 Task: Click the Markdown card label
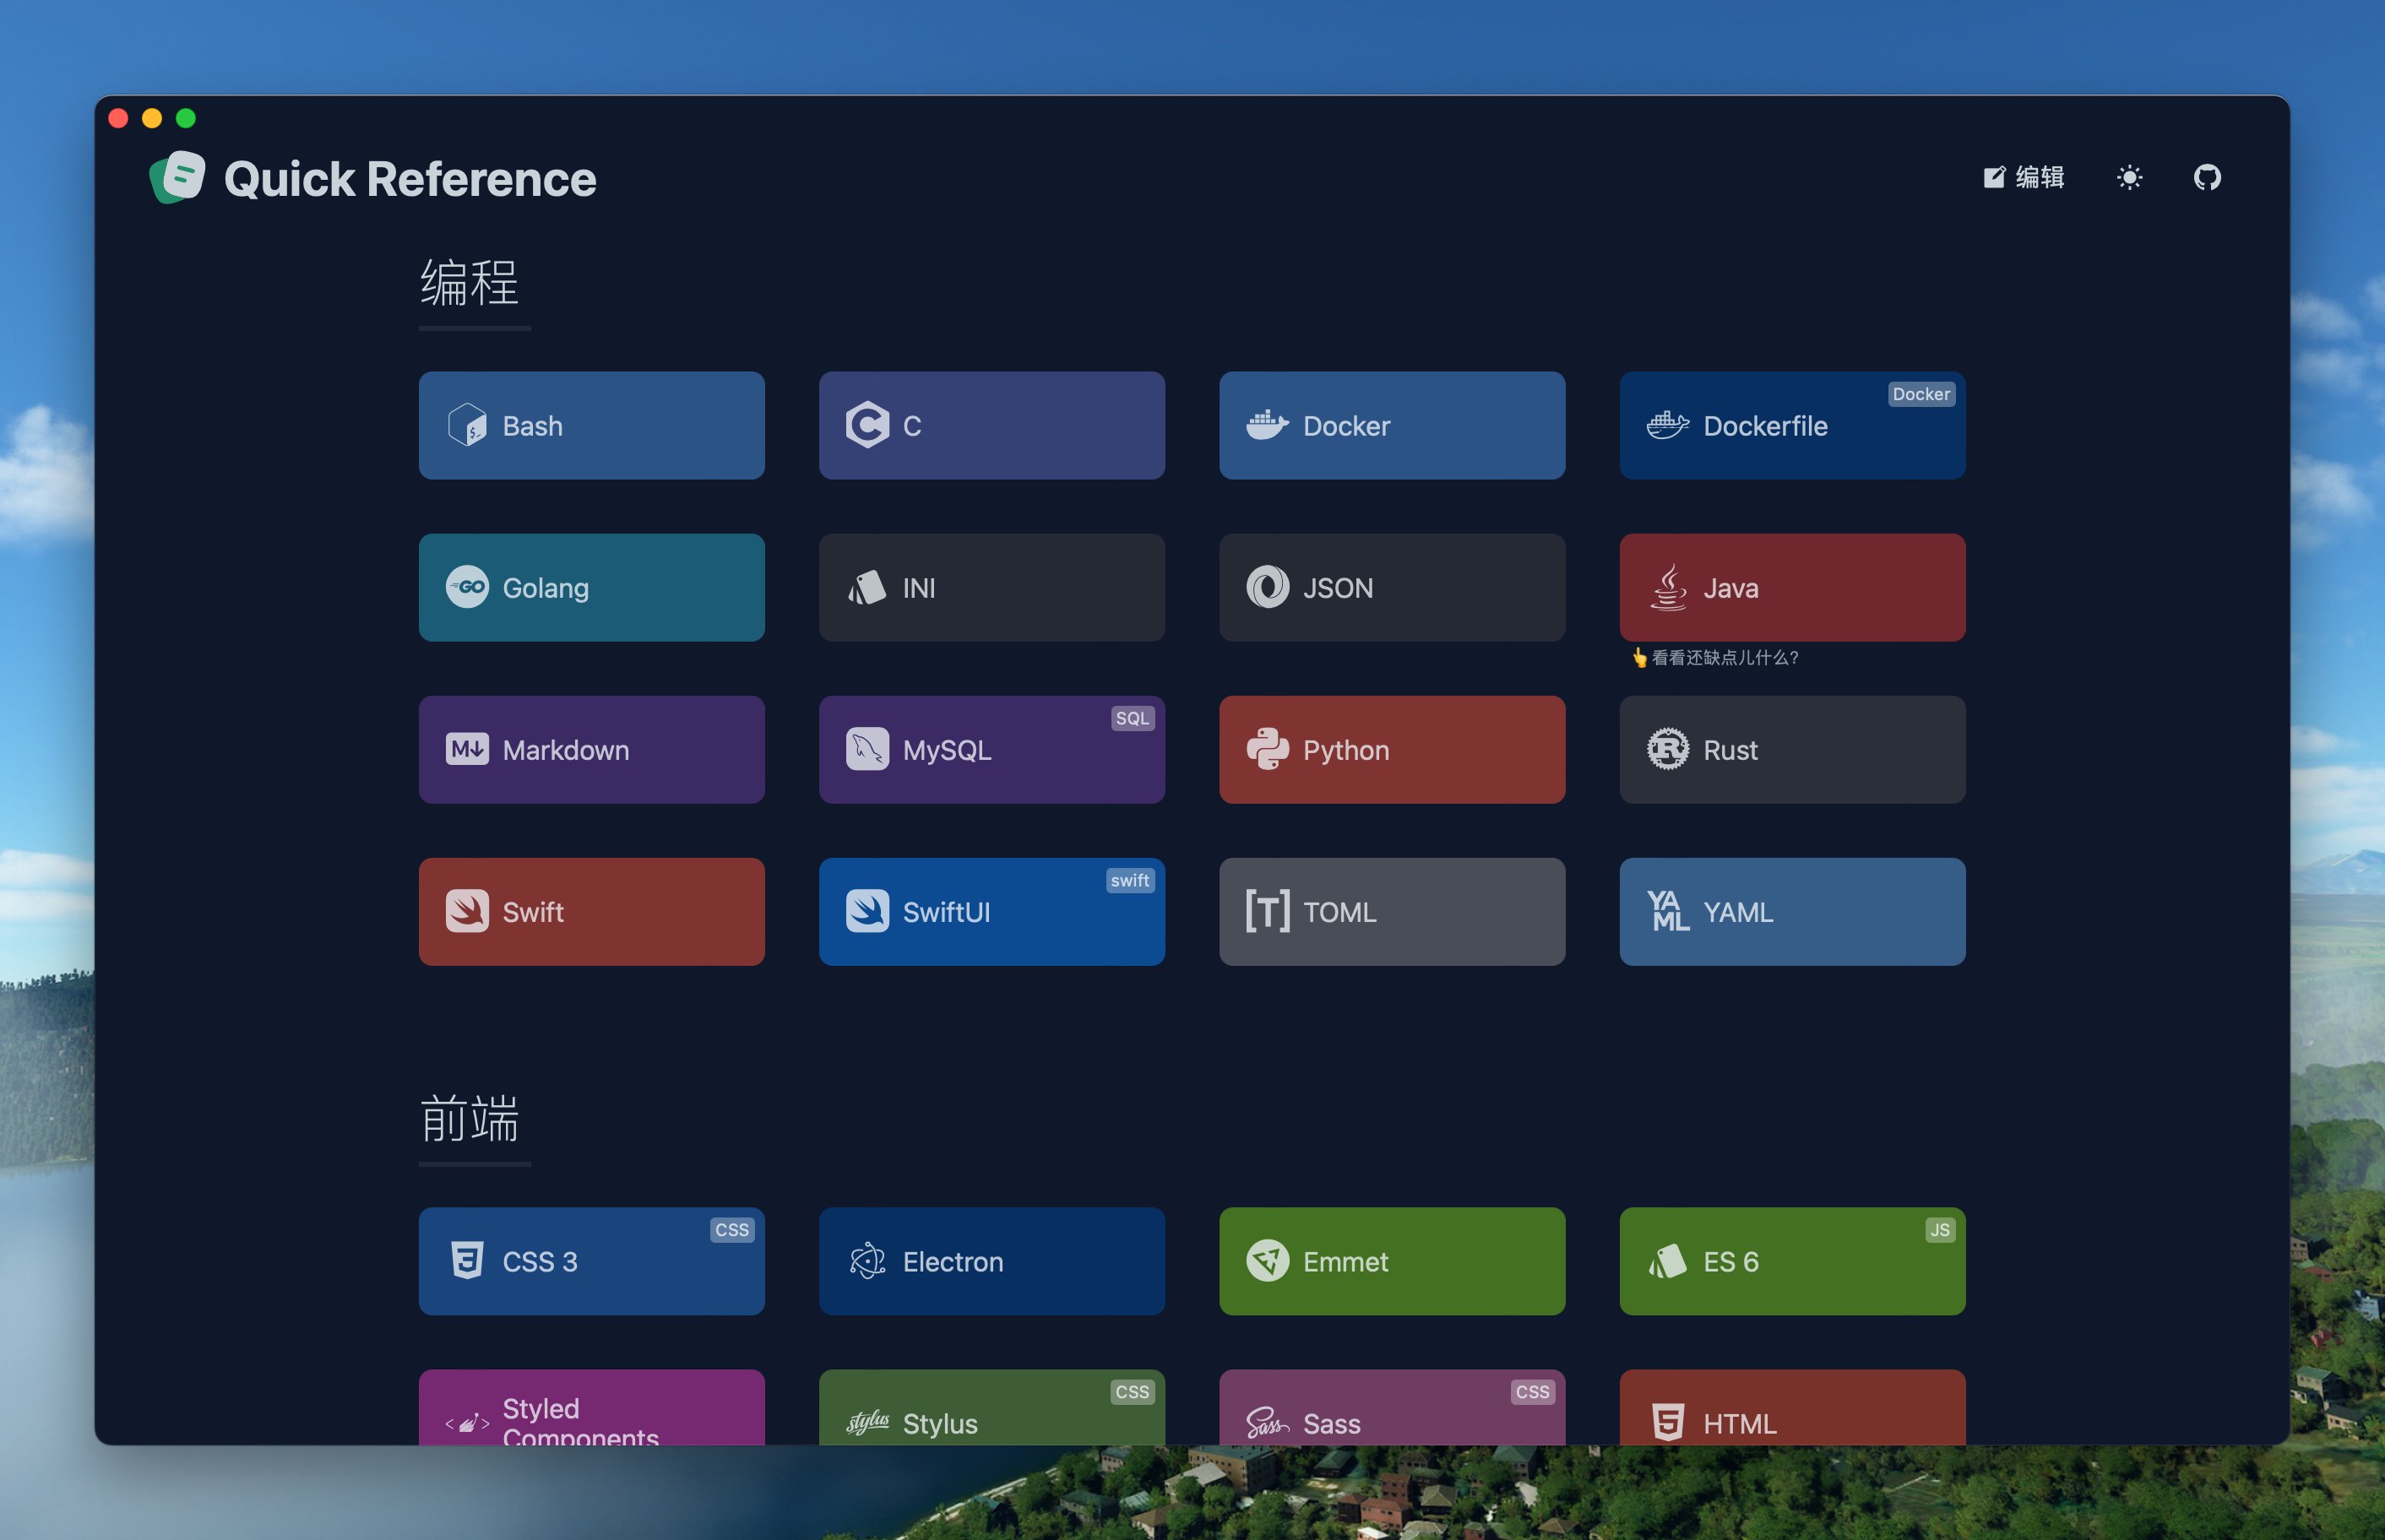566,750
